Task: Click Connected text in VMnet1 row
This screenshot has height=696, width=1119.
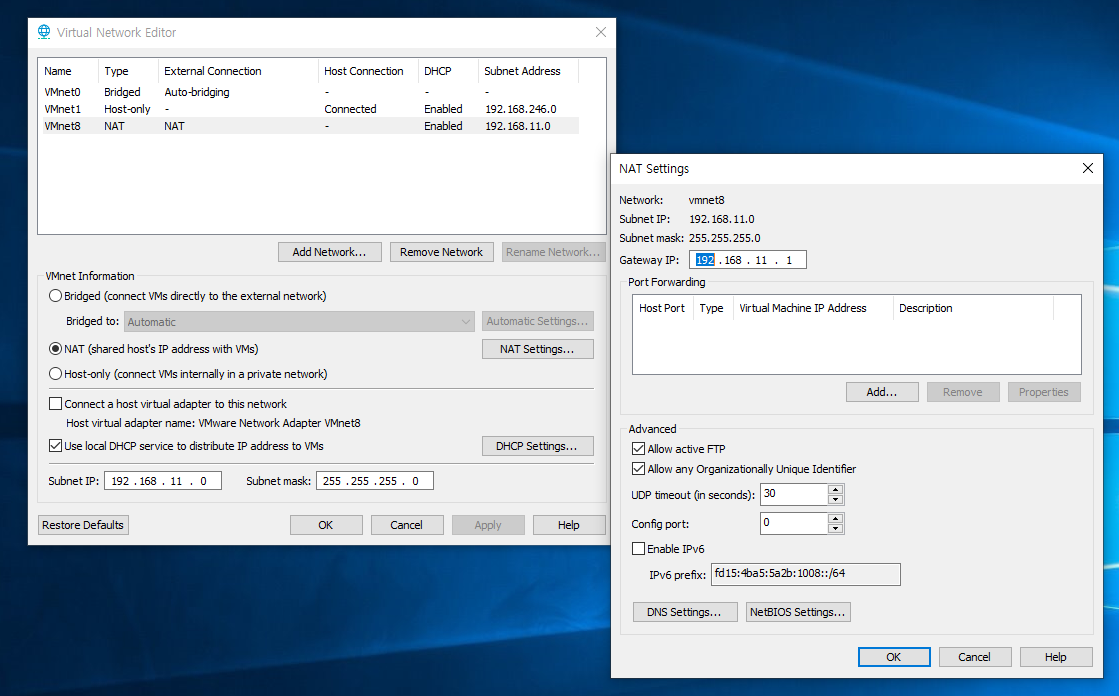Action: tap(350, 109)
